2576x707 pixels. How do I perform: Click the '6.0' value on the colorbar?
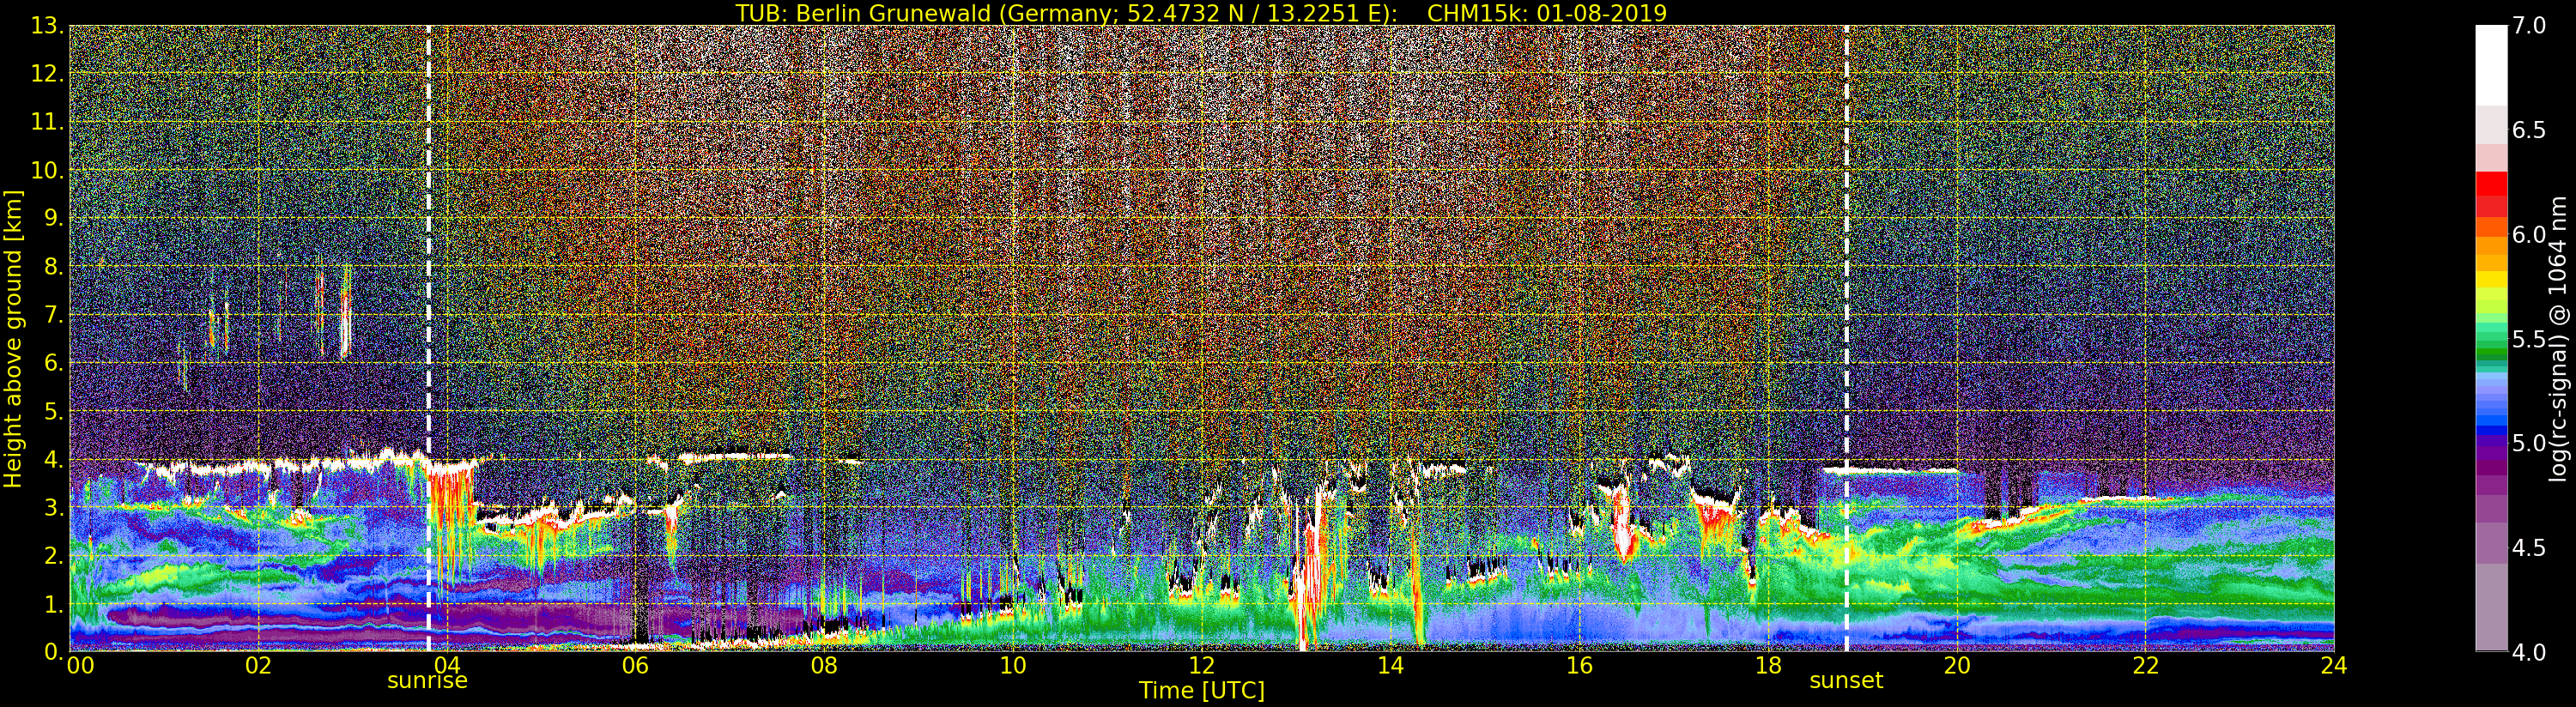point(2529,234)
